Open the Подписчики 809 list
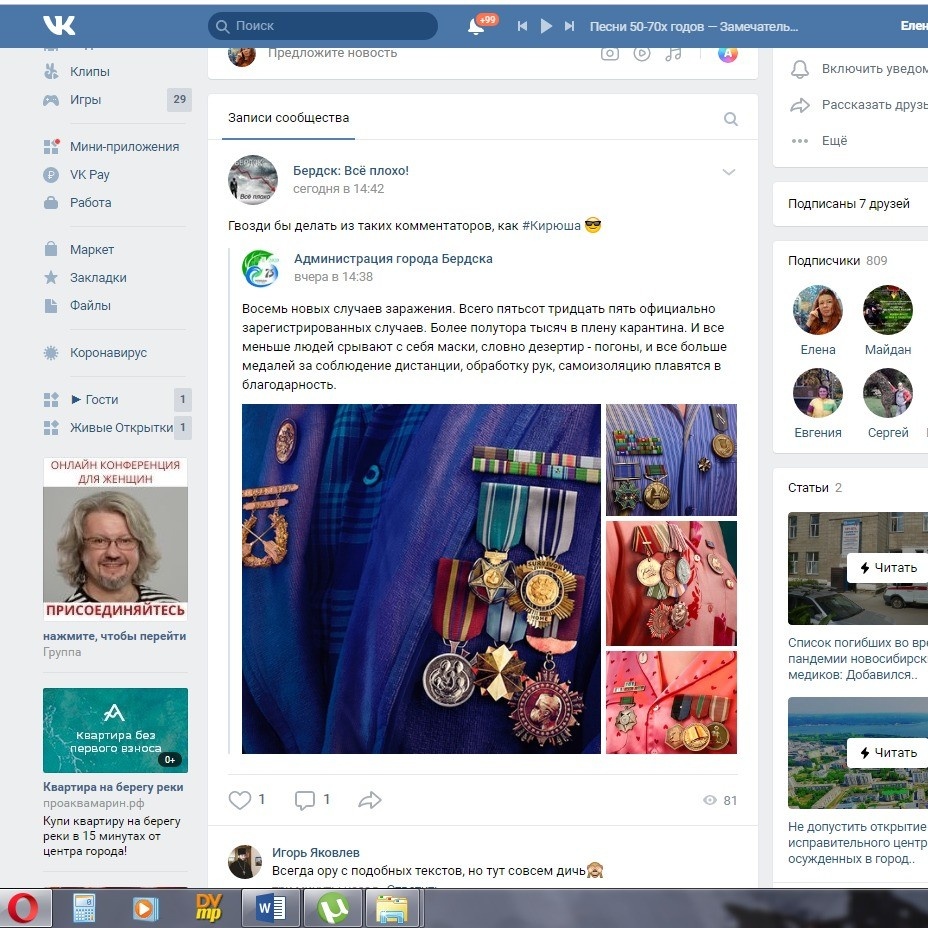The height and width of the screenshot is (928, 928). (x=837, y=260)
